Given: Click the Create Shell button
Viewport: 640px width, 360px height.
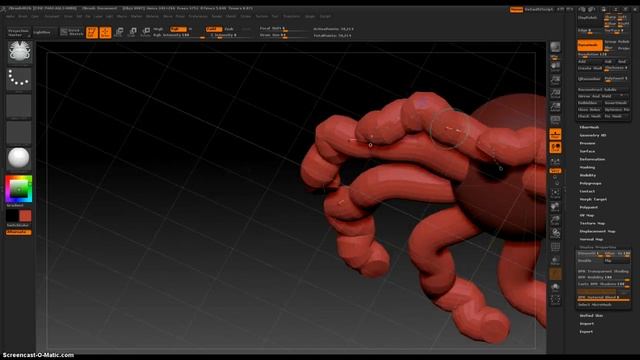Looking at the screenshot, I should click(x=590, y=68).
